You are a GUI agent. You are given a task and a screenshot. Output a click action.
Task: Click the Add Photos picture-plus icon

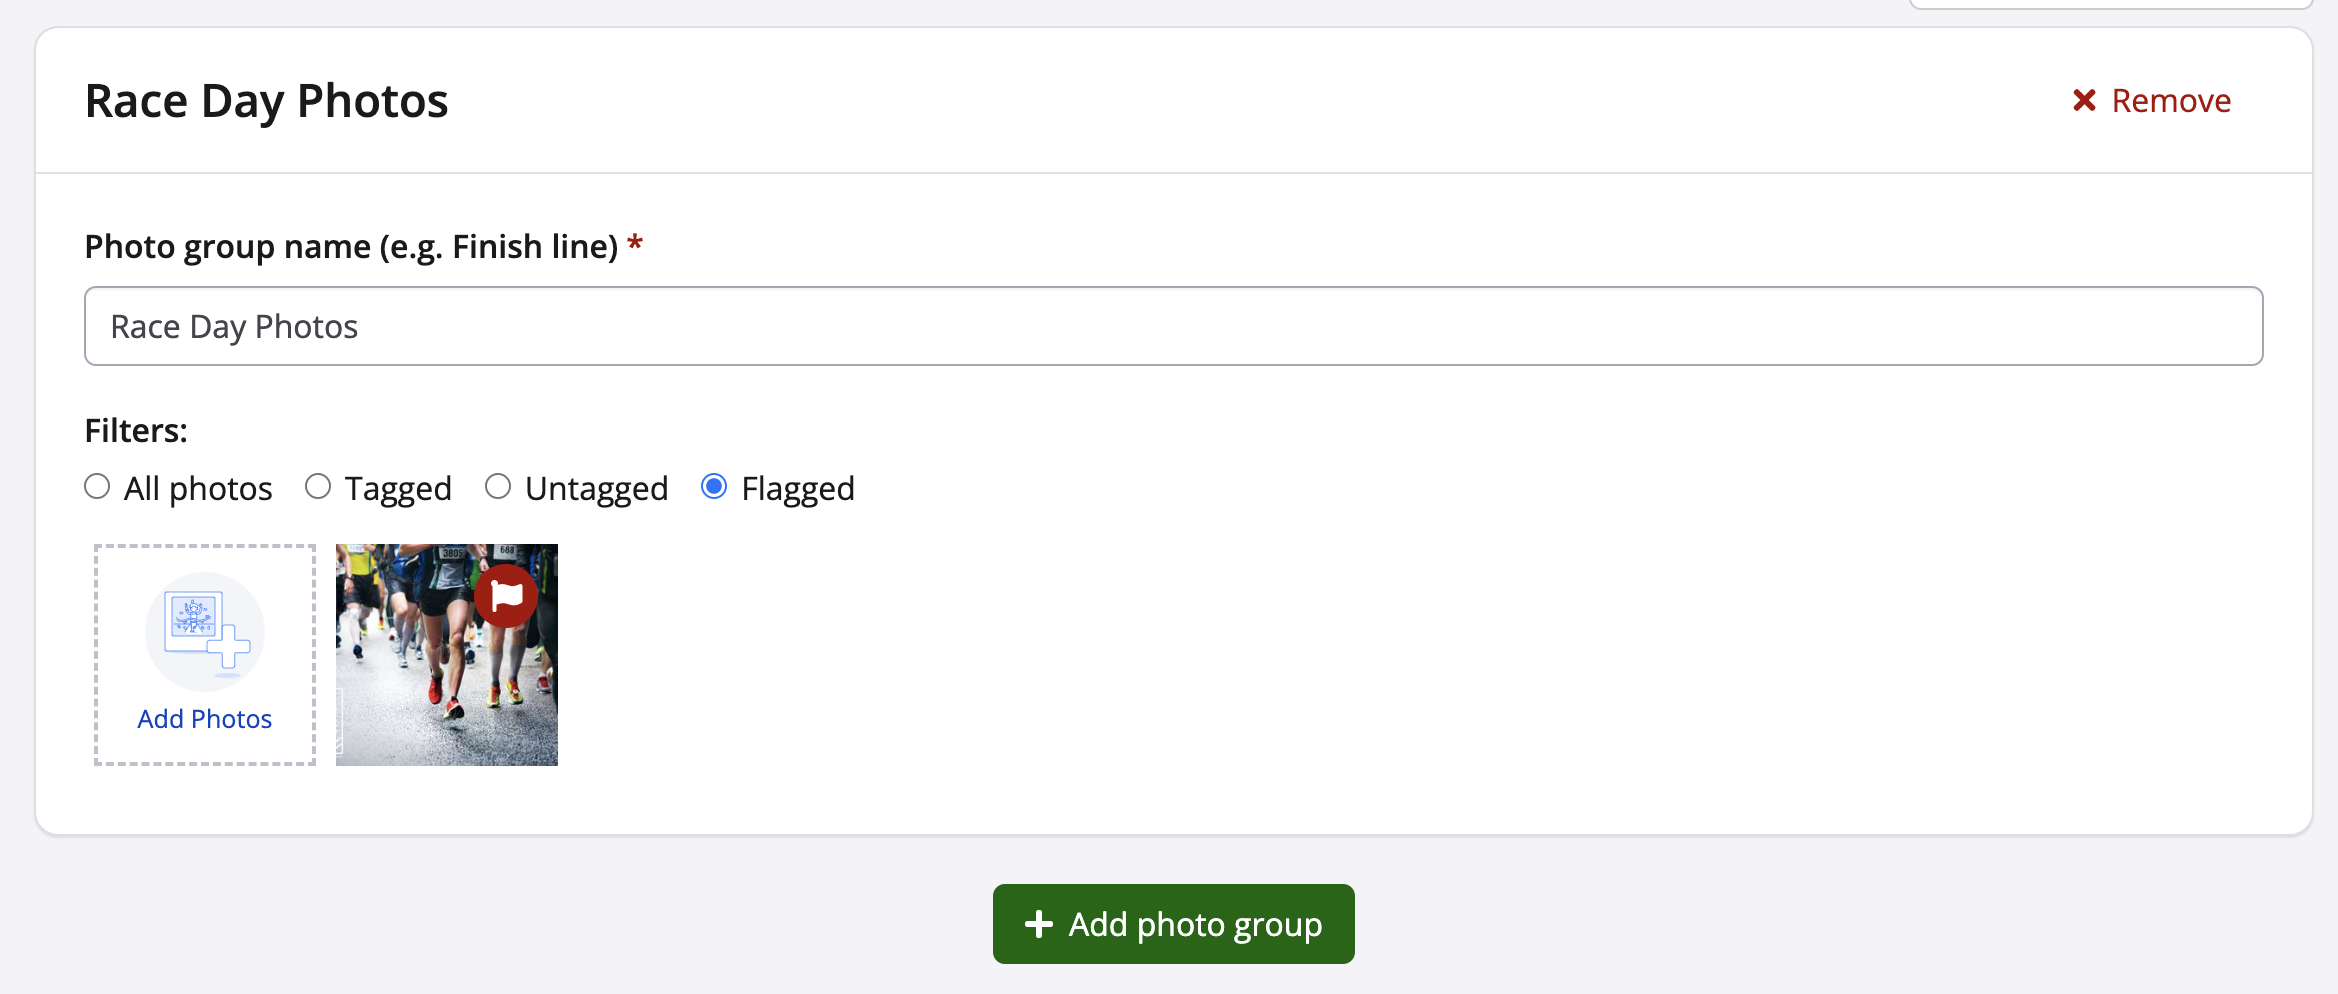click(x=205, y=630)
